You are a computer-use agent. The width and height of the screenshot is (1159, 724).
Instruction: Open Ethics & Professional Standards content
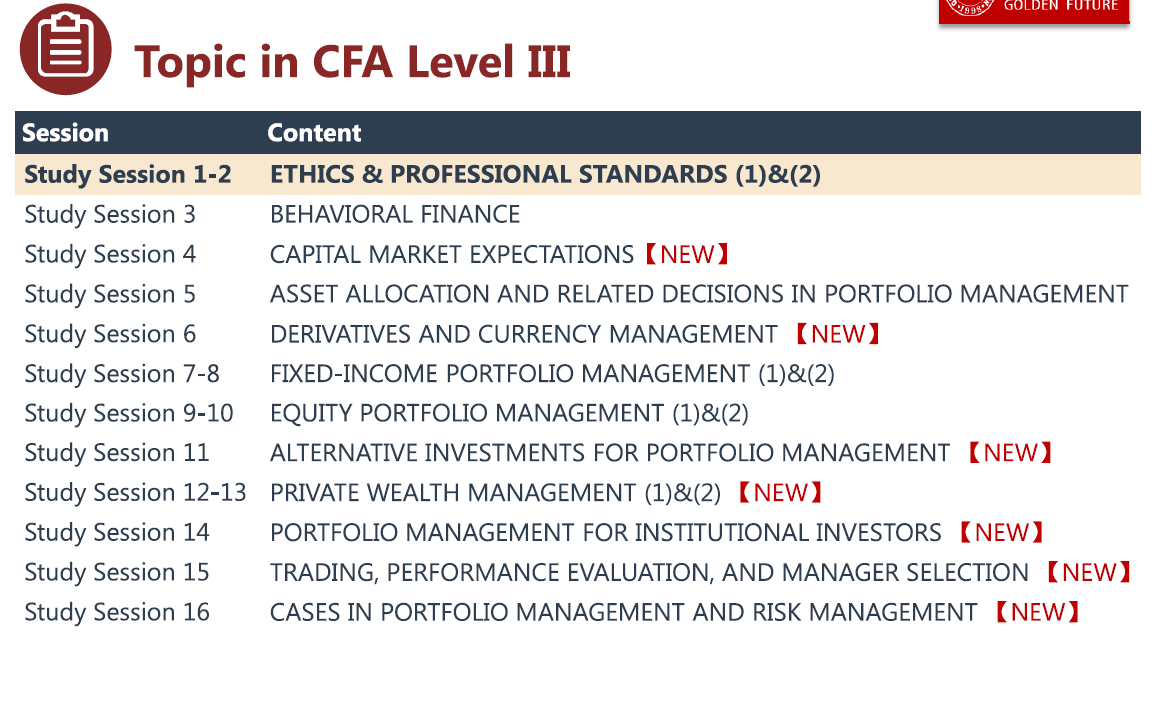click(x=545, y=175)
